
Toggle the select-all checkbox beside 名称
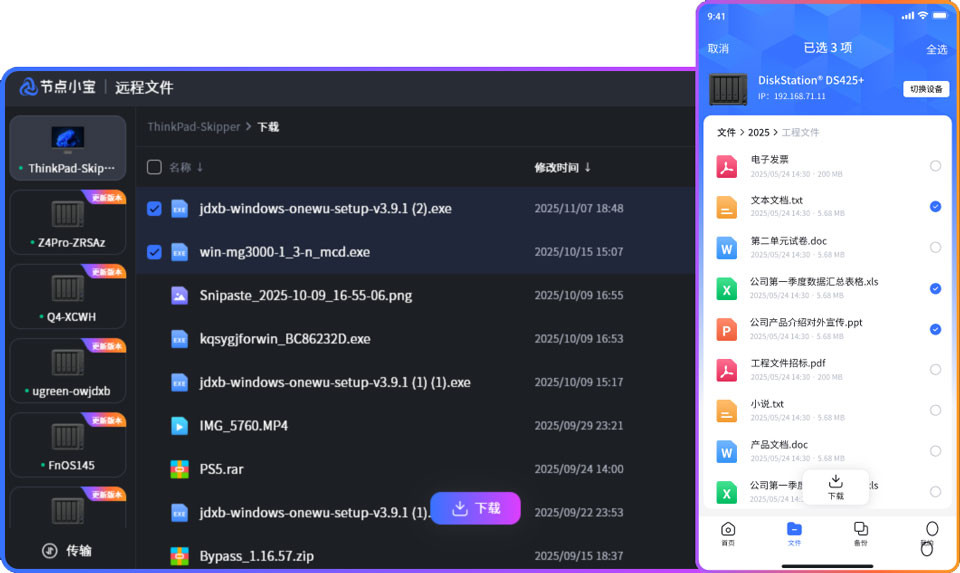(154, 167)
